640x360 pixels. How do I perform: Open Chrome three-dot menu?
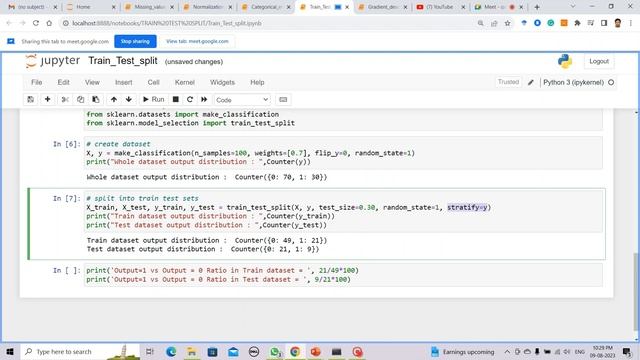point(631,23)
